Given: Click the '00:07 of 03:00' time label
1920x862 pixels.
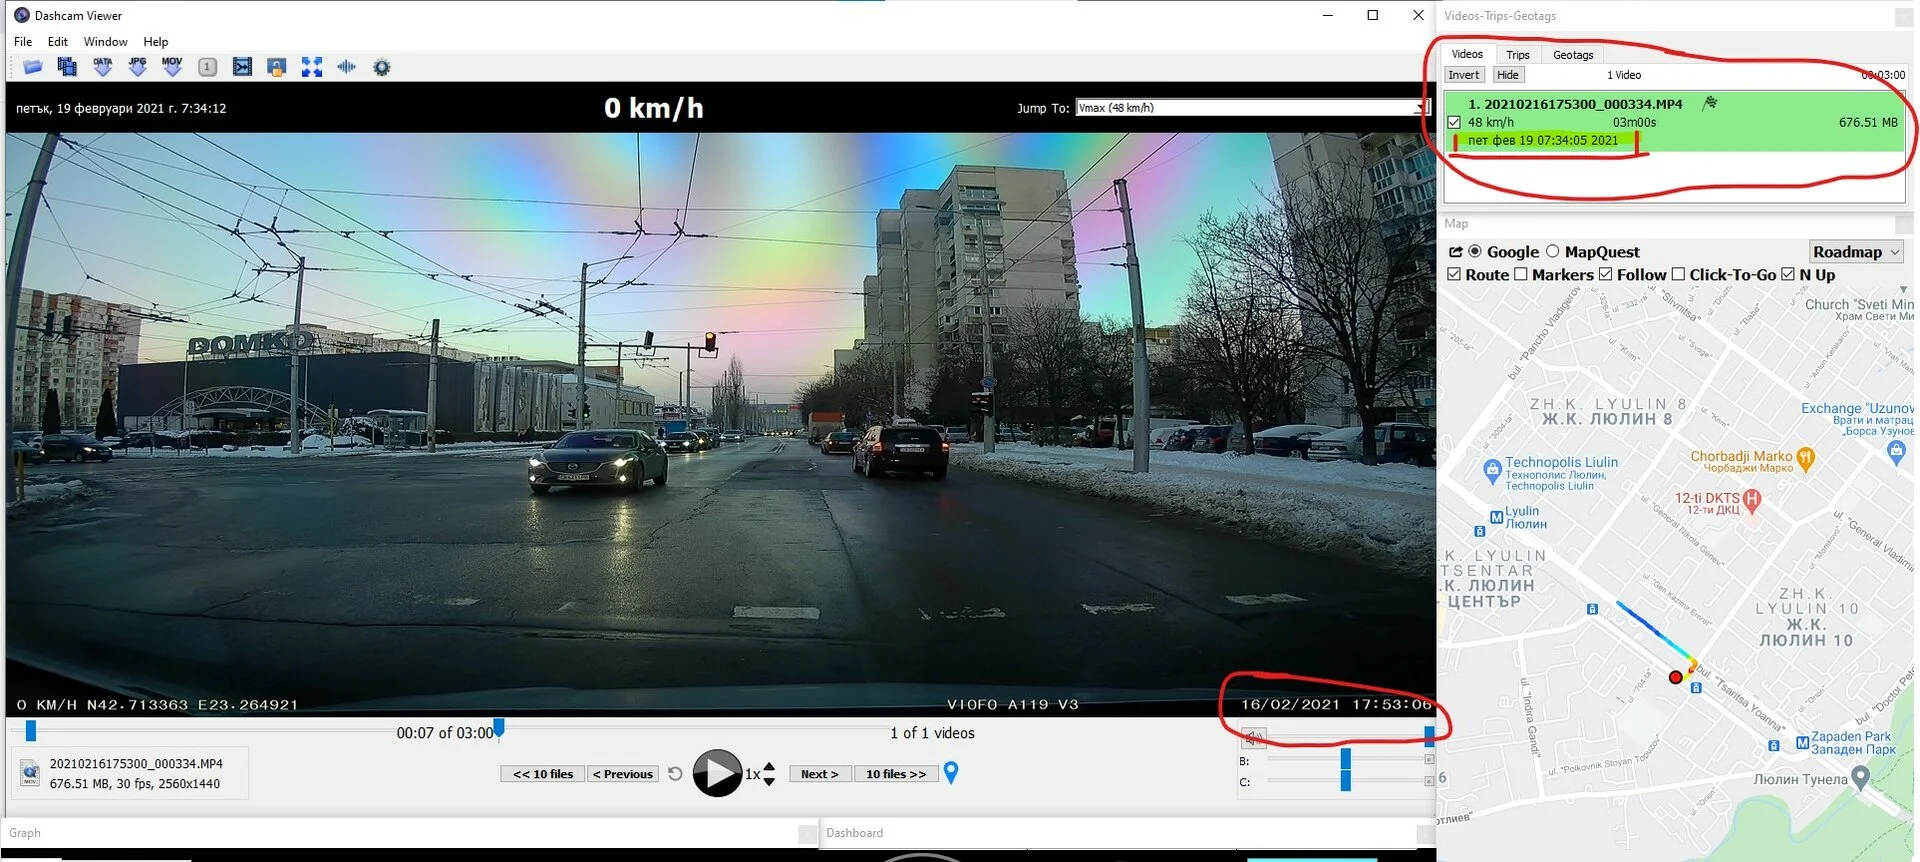Looking at the screenshot, I should pos(445,733).
